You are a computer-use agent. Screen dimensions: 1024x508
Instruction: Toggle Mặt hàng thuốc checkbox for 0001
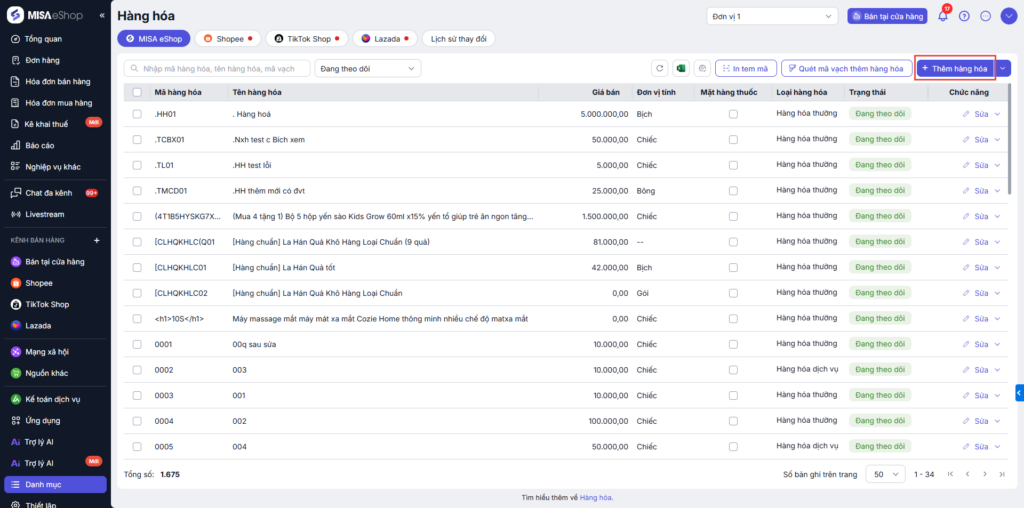tap(733, 344)
